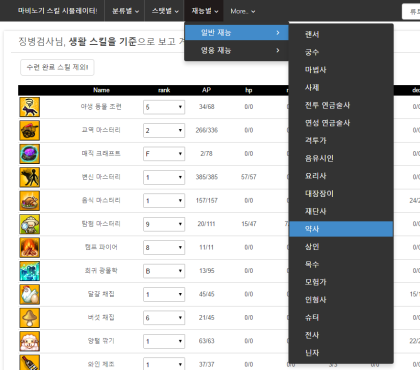The width and height of the screenshot is (420, 370).
Task: Select 목수 from the talent list
Action: click(341, 264)
